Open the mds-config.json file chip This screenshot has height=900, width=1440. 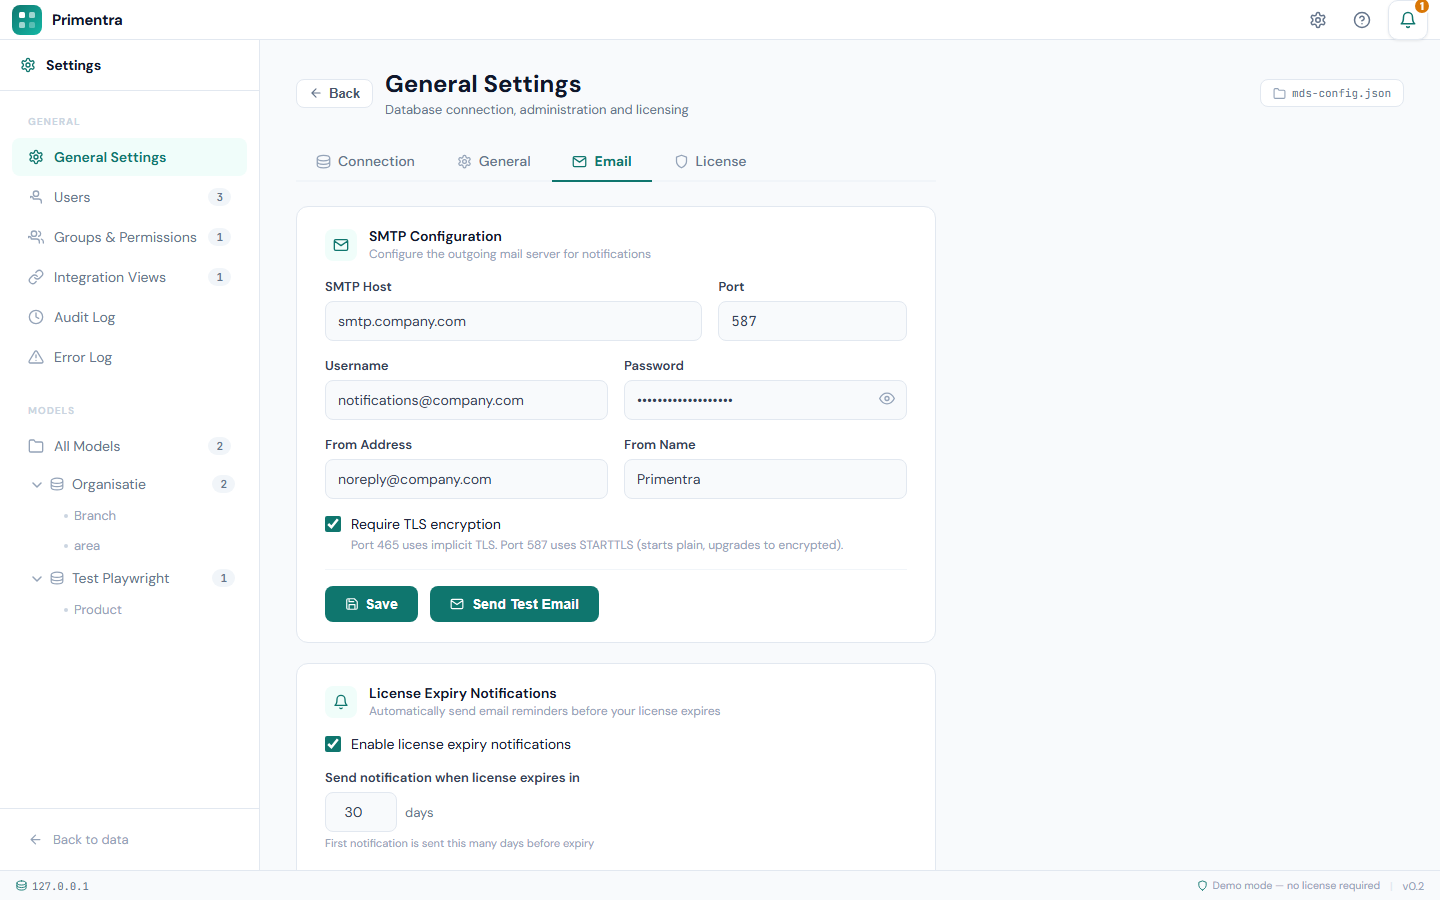click(1331, 92)
